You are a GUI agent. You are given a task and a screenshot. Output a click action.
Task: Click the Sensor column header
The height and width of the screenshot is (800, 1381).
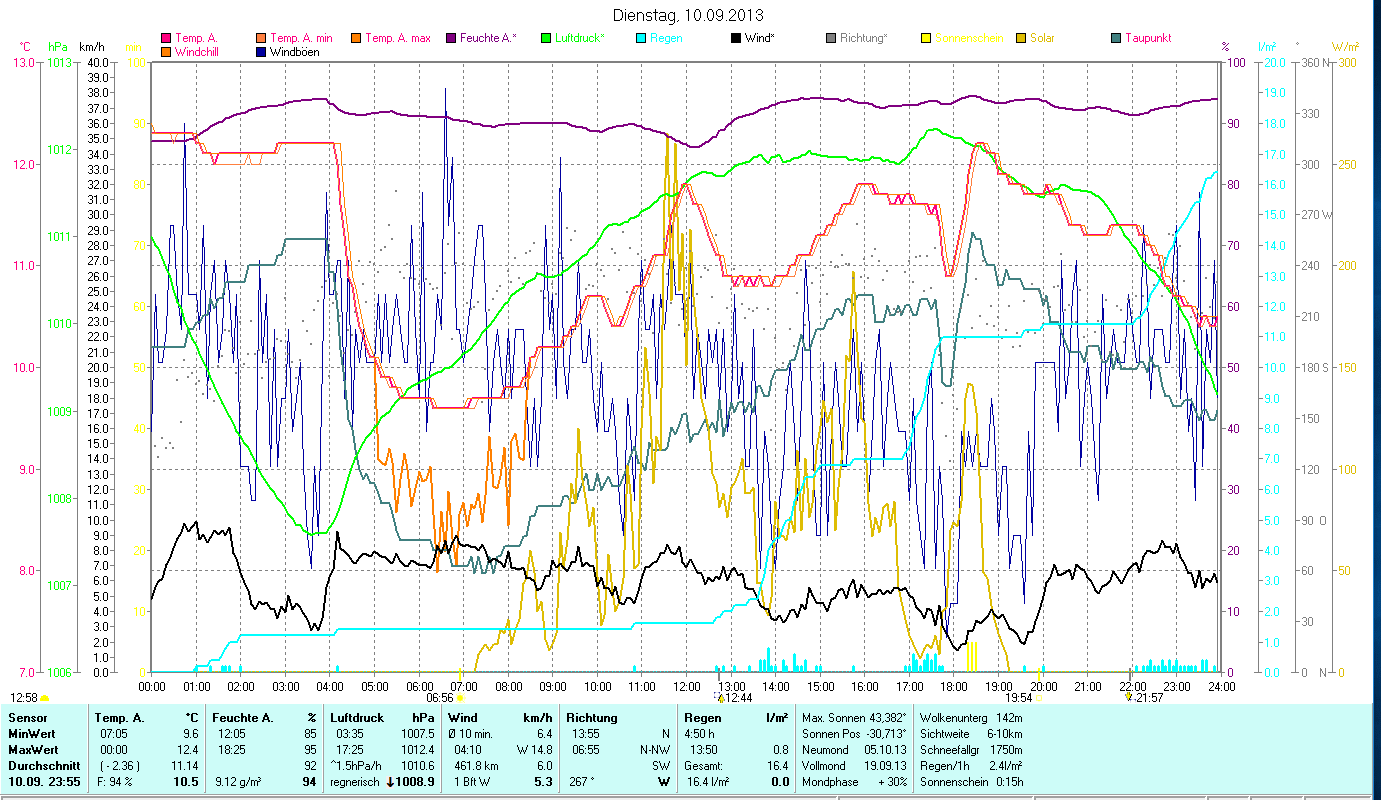tap(26, 718)
